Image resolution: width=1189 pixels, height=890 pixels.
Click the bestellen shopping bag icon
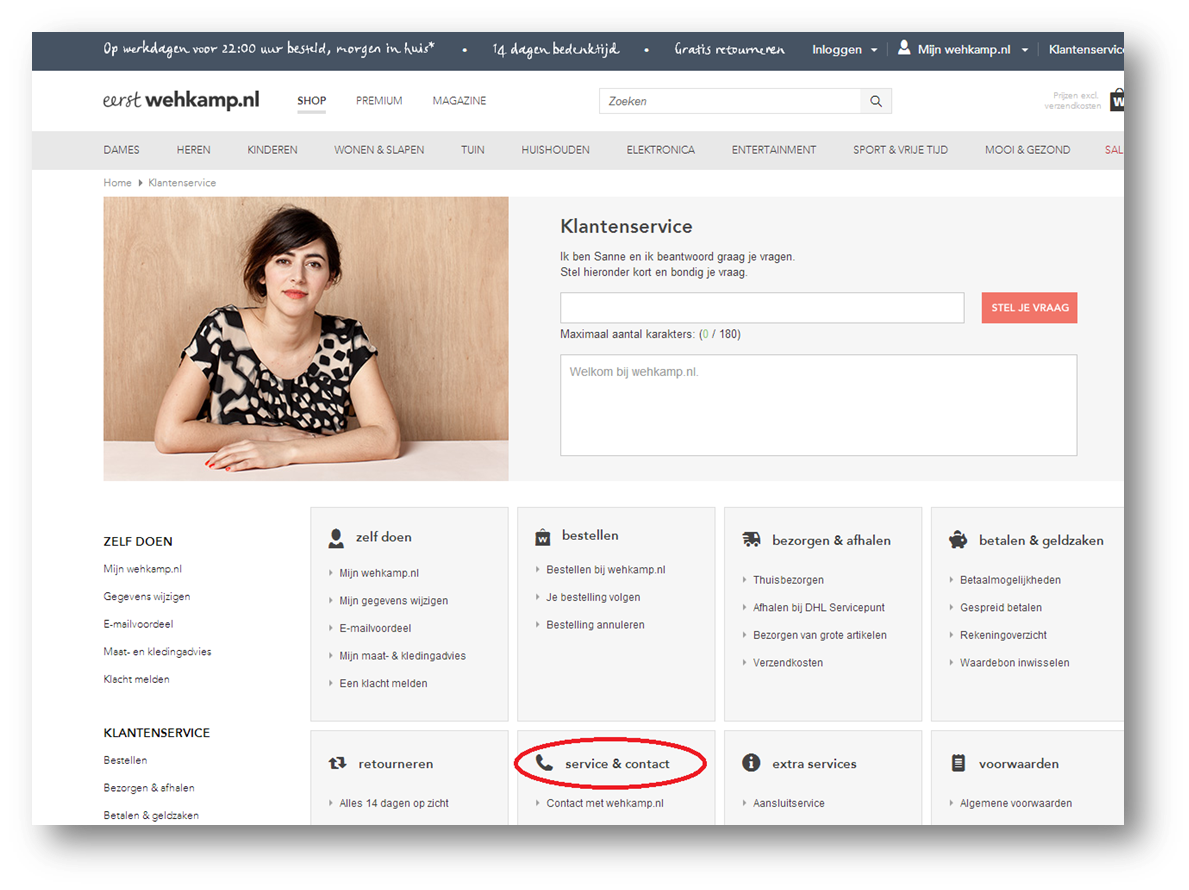[542, 537]
